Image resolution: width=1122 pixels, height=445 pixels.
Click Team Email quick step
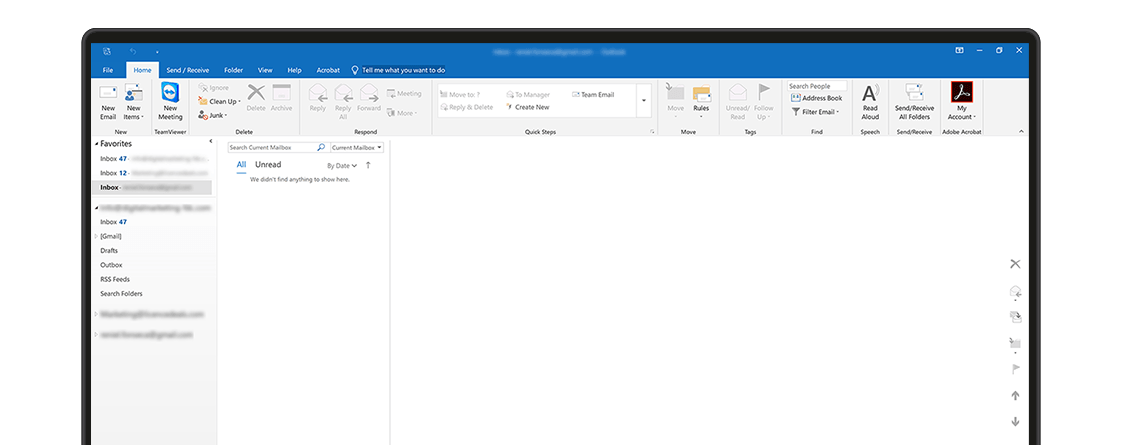click(597, 94)
